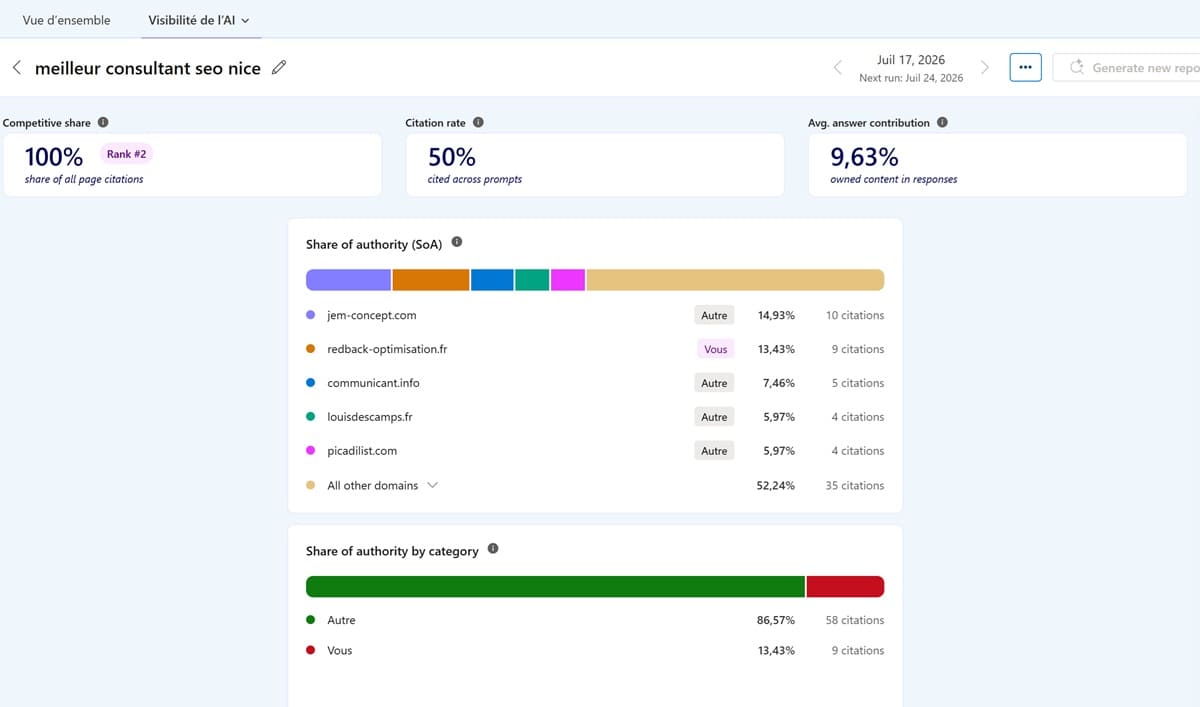
Task: Click the 100% competitive share value
Action: click(x=54, y=156)
